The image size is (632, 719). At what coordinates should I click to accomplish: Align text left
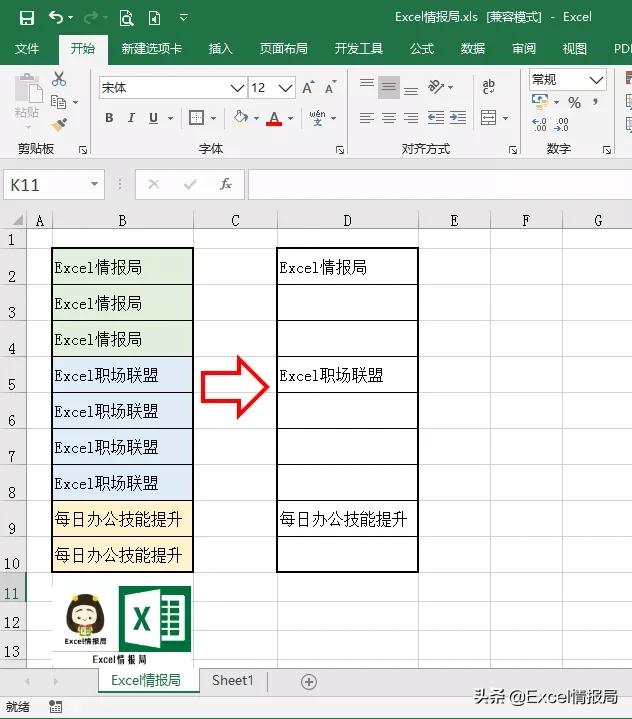pyautogui.click(x=366, y=118)
